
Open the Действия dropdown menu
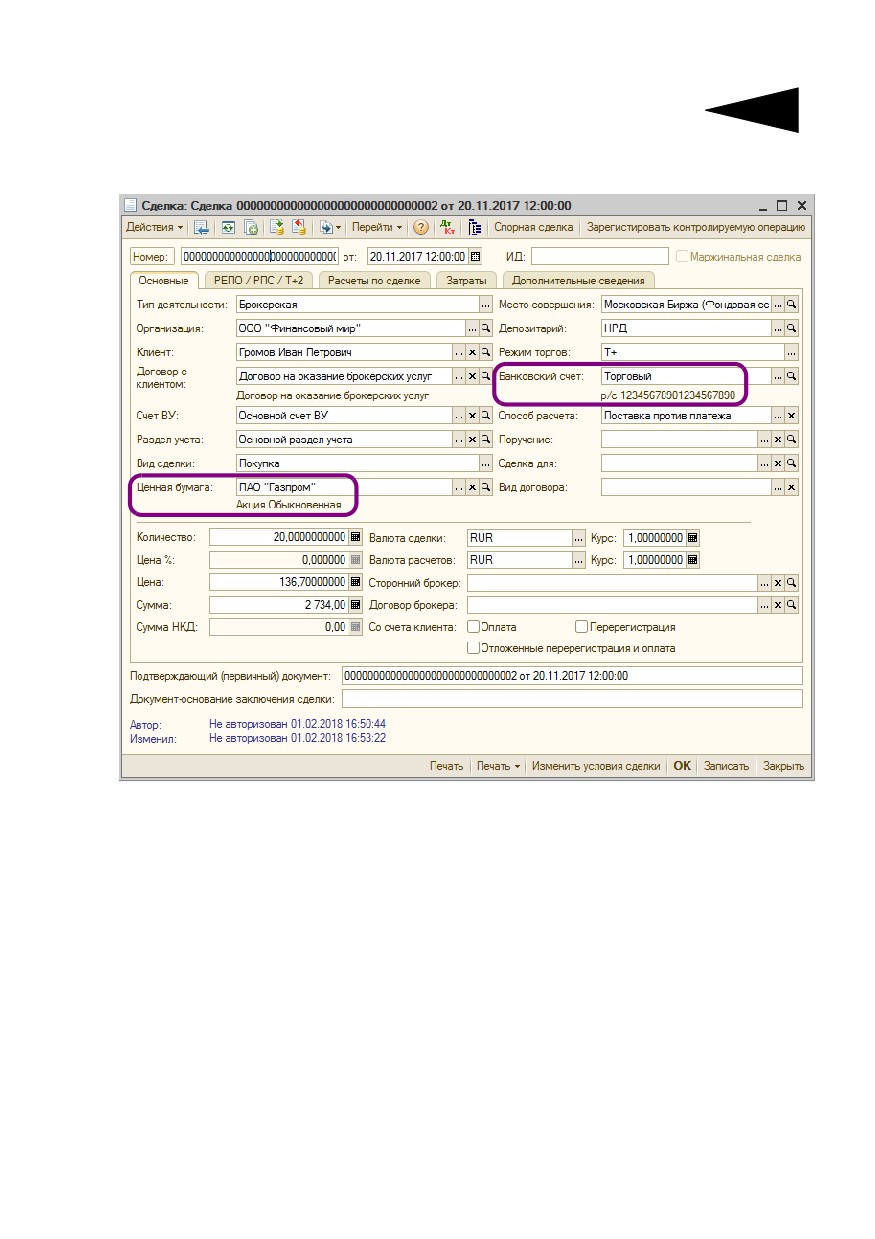tap(154, 227)
